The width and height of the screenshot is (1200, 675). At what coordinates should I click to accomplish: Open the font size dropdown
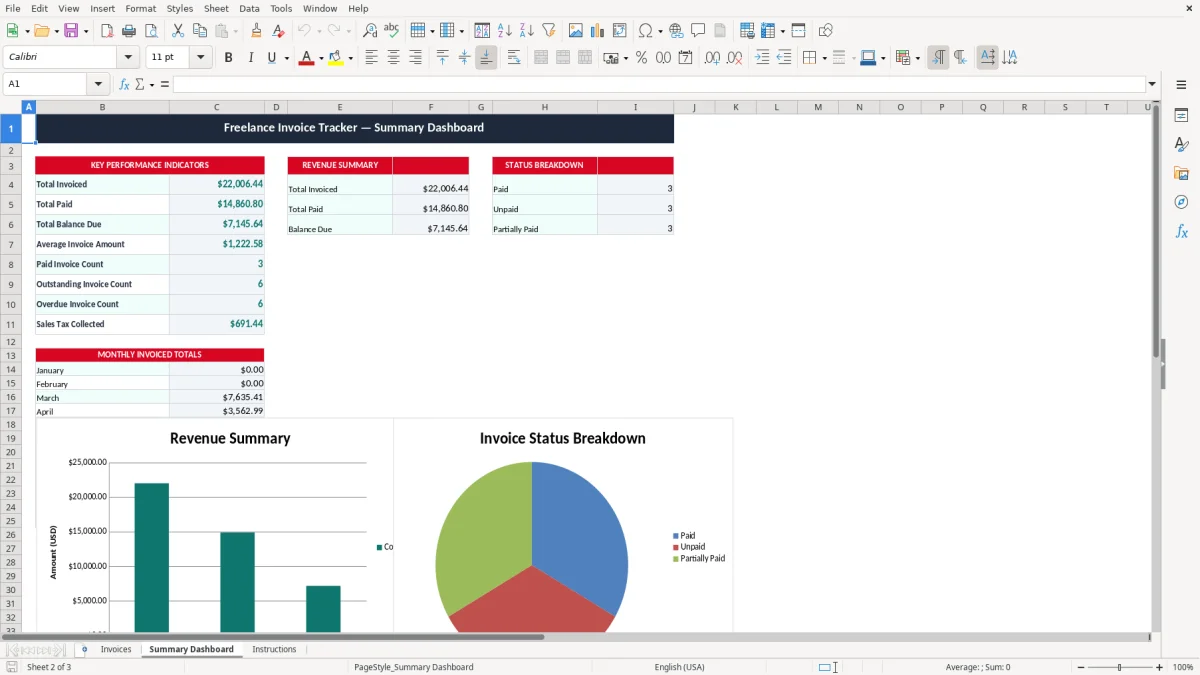tap(200, 58)
